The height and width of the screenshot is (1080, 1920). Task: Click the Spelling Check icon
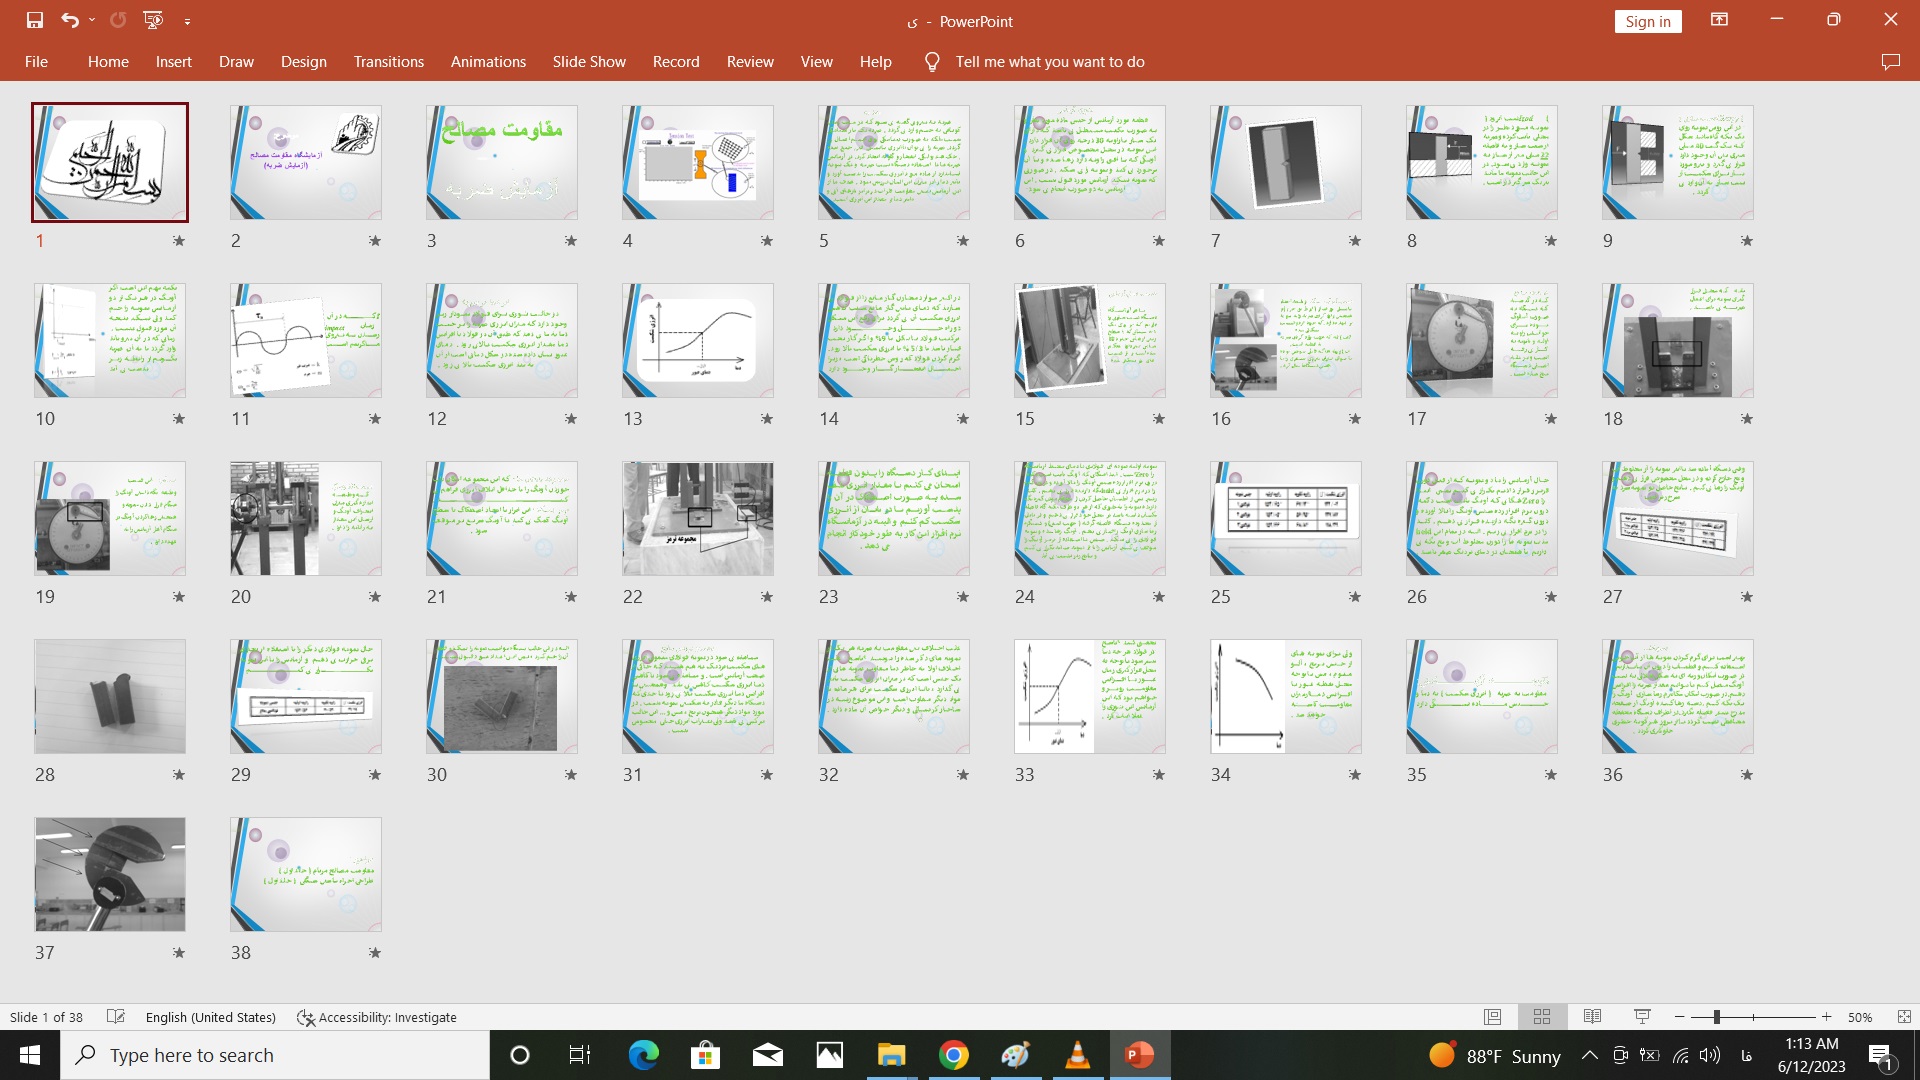116,1017
